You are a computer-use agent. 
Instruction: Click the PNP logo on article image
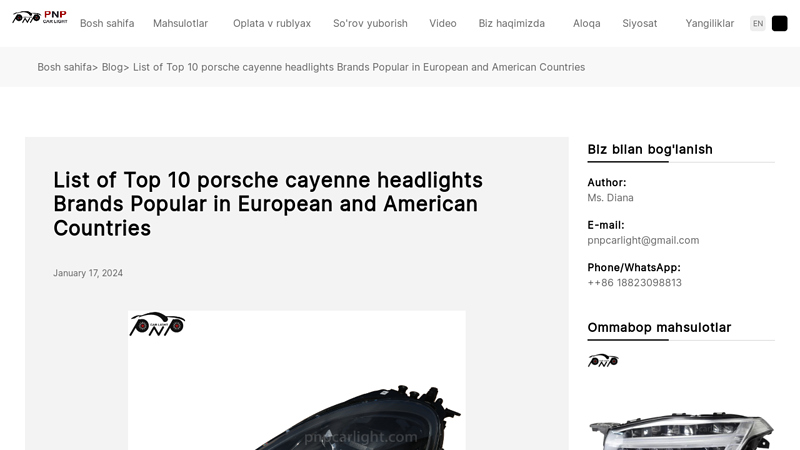pos(157,324)
